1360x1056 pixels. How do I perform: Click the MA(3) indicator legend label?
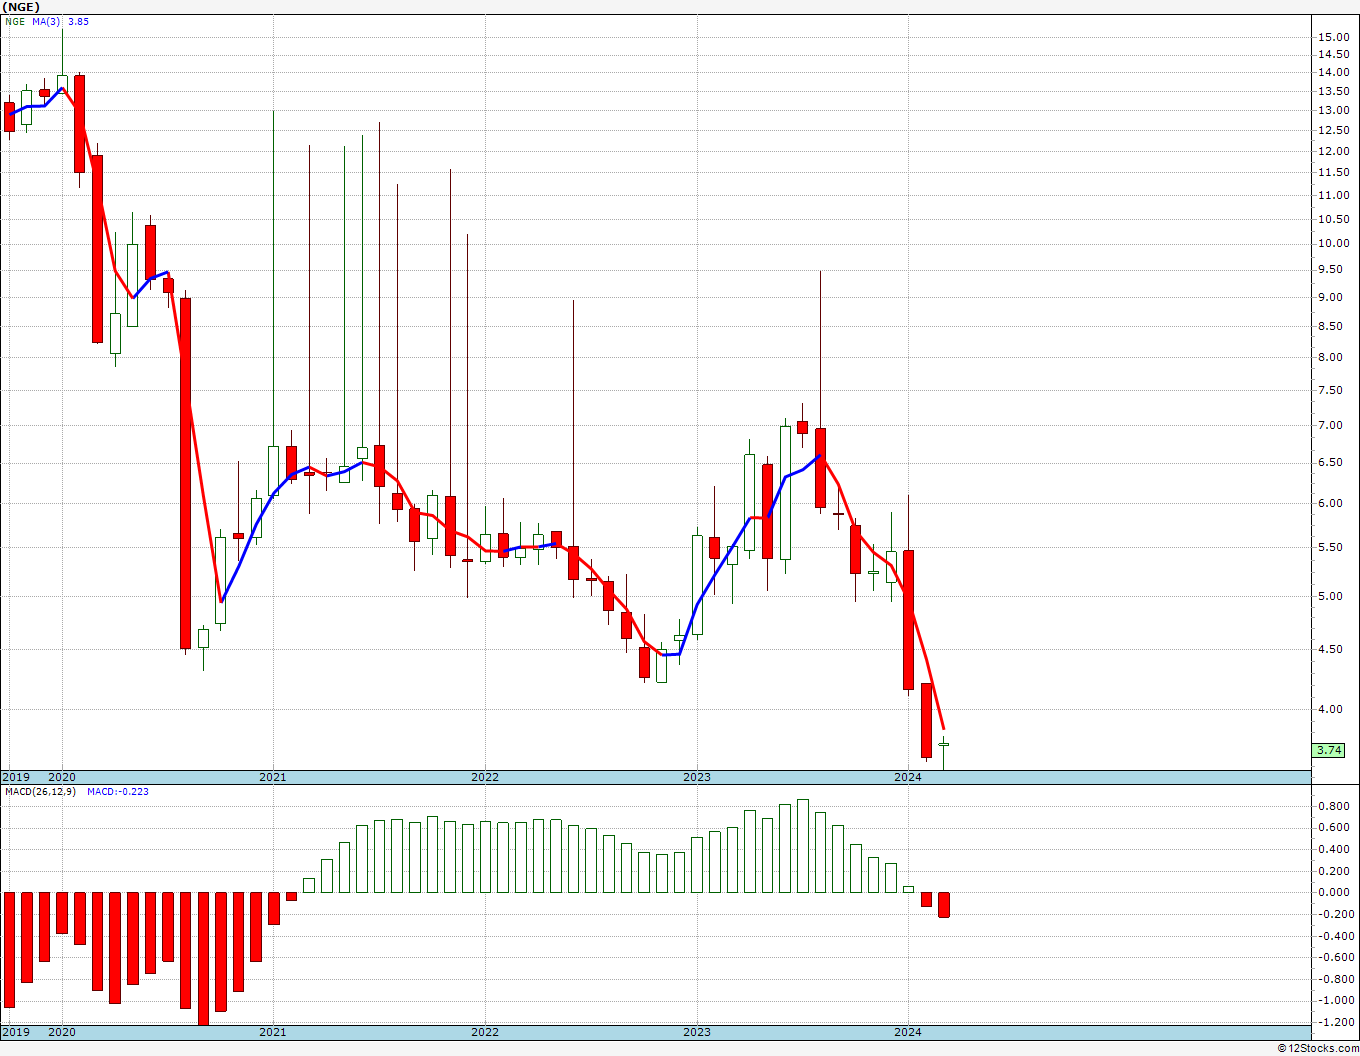click(47, 21)
